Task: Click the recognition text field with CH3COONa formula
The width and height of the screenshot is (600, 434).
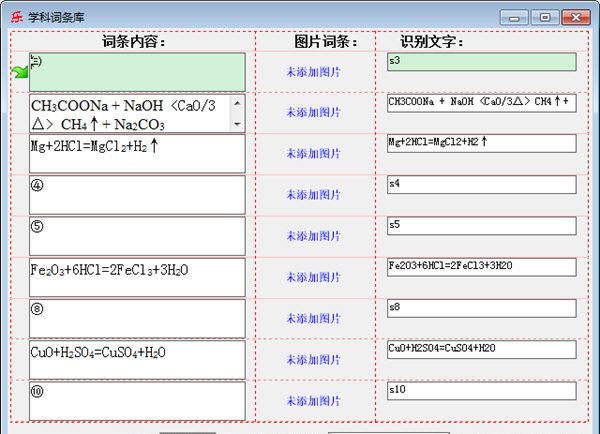Action: pyautogui.click(x=482, y=103)
